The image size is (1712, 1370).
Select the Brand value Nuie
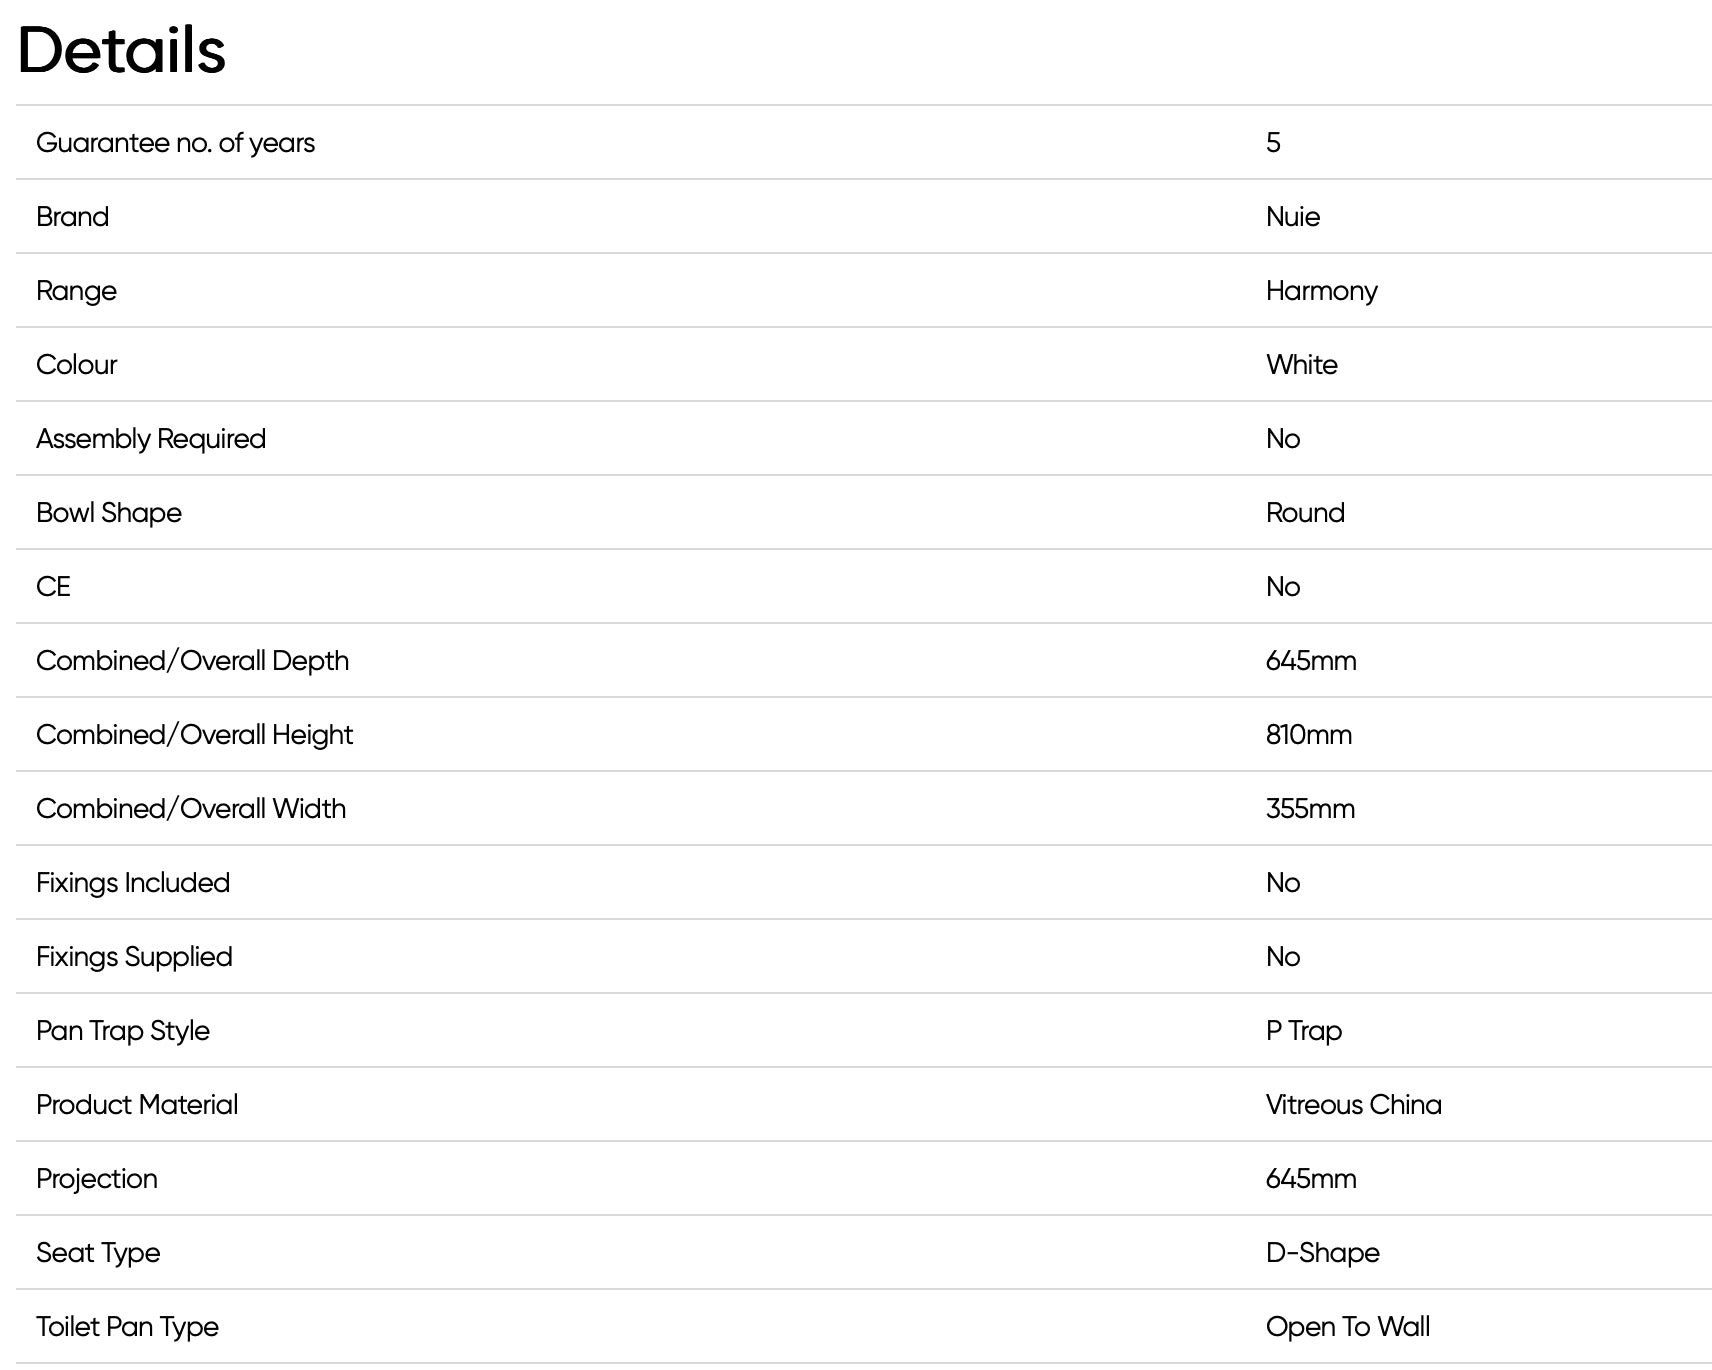(x=1292, y=217)
